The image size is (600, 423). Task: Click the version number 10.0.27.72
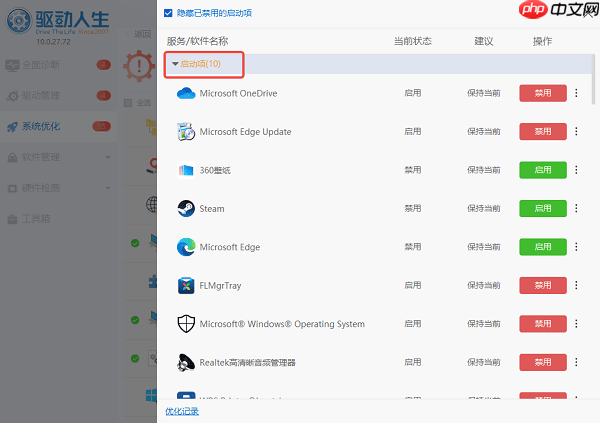pos(53,42)
